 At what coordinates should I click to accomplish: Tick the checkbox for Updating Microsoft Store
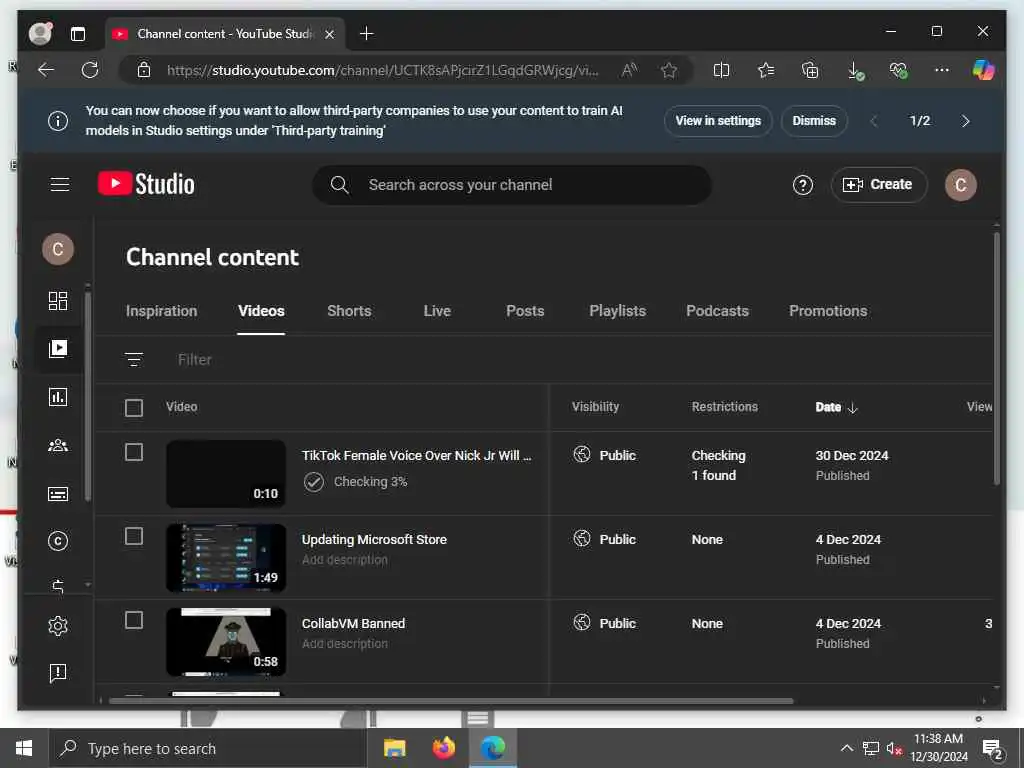[134, 536]
